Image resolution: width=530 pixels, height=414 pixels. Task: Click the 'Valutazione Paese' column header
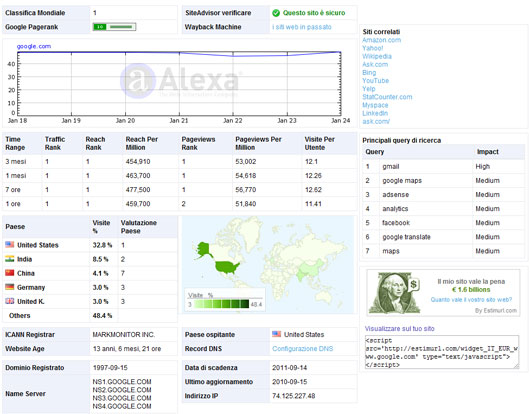[x=139, y=227]
